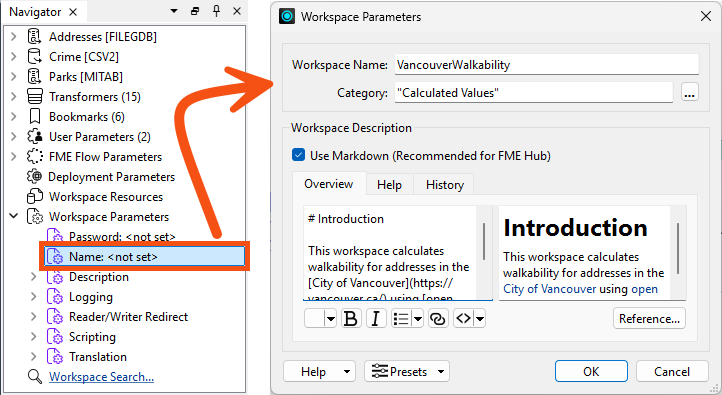Click the Deployment Parameters gear icon

pyautogui.click(x=34, y=176)
